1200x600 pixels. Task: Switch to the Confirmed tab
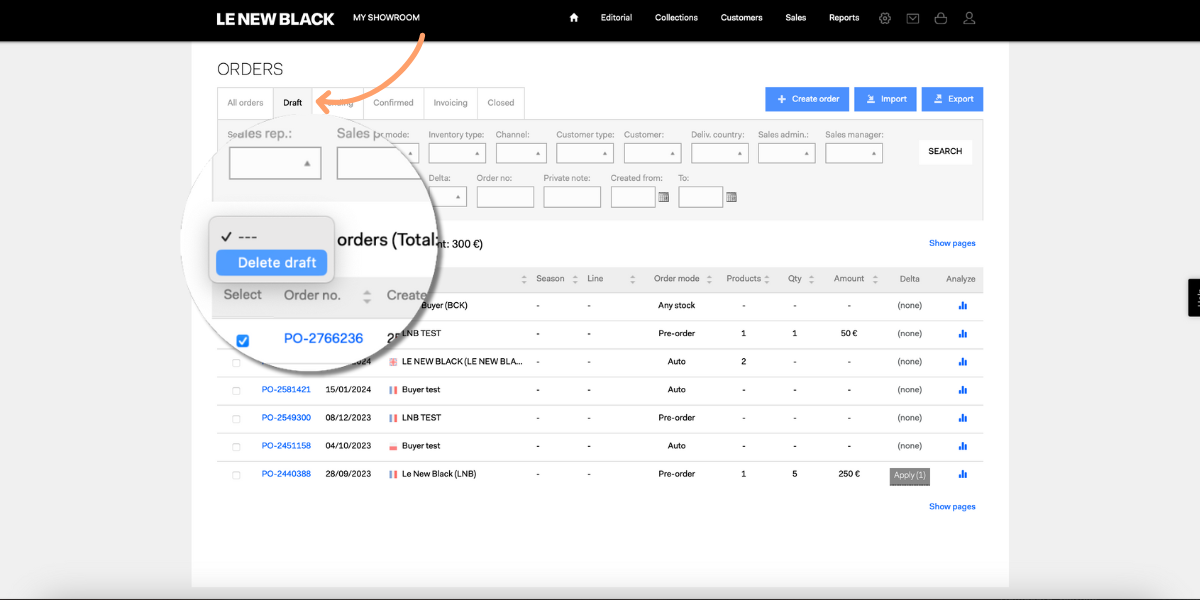point(394,103)
